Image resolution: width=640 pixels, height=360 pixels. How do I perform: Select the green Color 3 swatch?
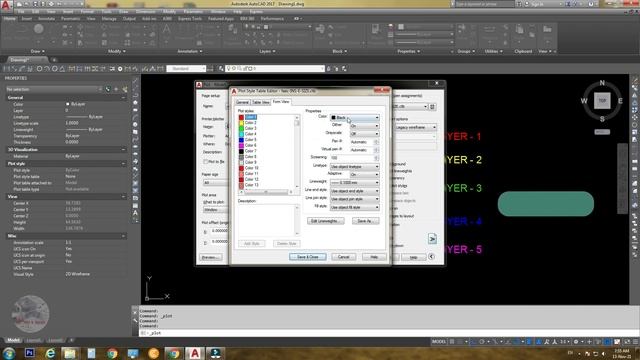click(241, 129)
